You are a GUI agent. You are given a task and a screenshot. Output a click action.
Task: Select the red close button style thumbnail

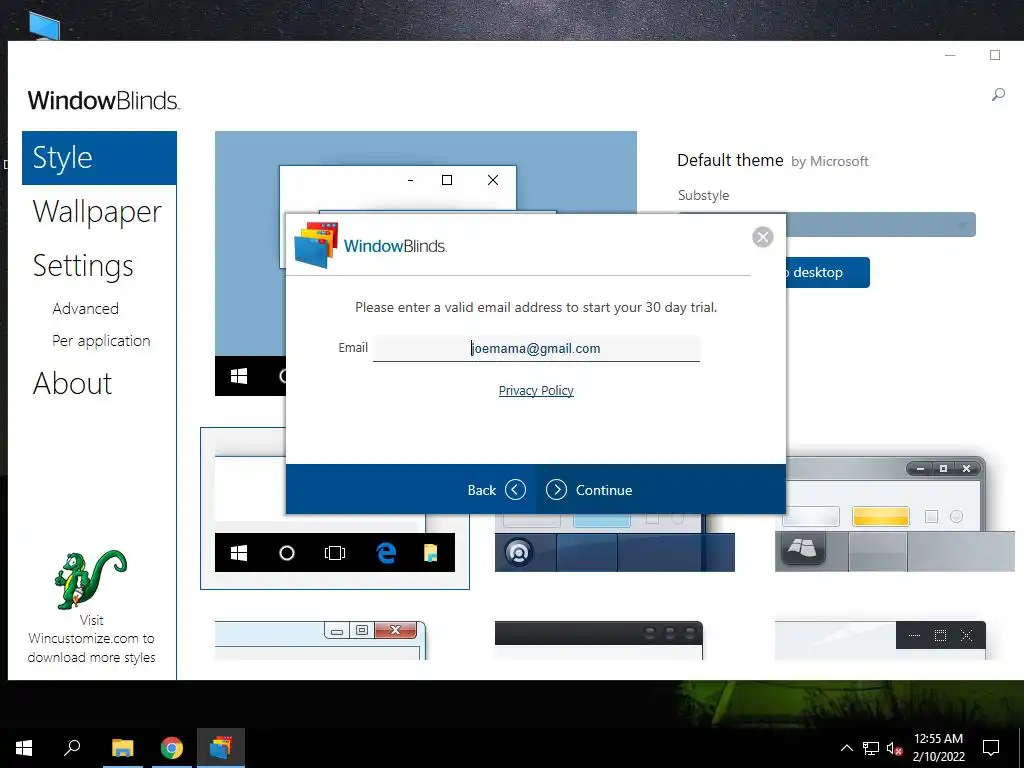point(321,640)
